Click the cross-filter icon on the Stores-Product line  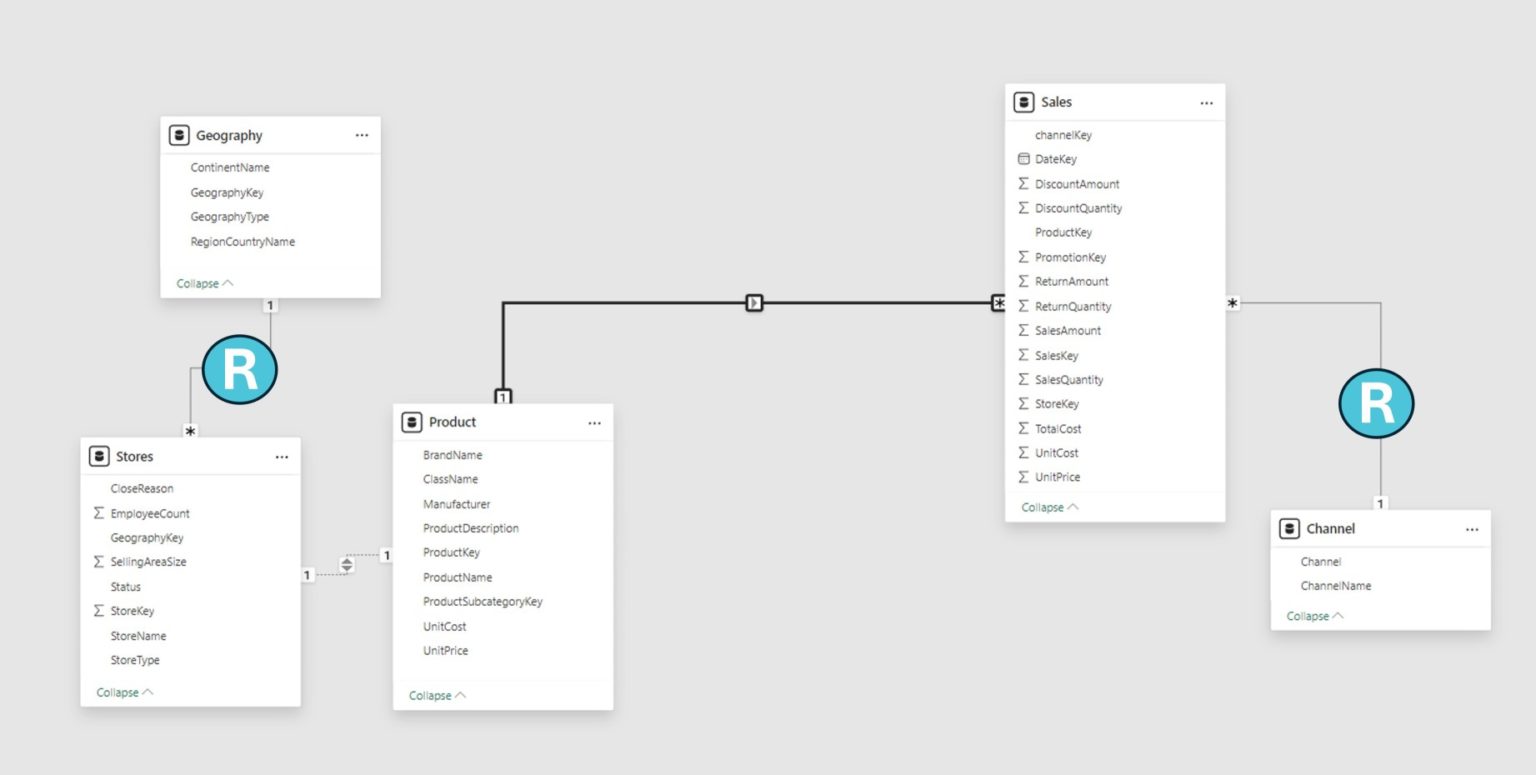click(346, 564)
